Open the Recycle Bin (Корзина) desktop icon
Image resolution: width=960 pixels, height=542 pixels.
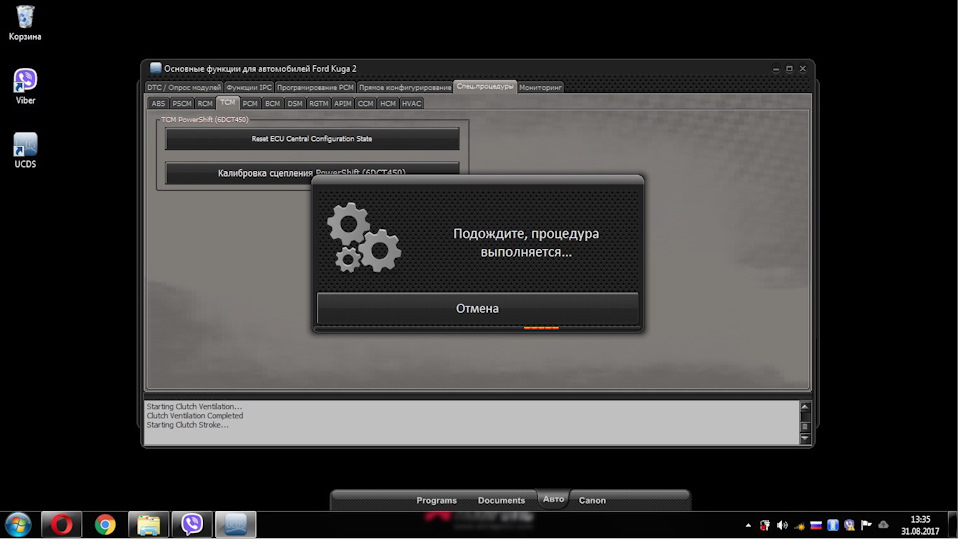tap(25, 23)
